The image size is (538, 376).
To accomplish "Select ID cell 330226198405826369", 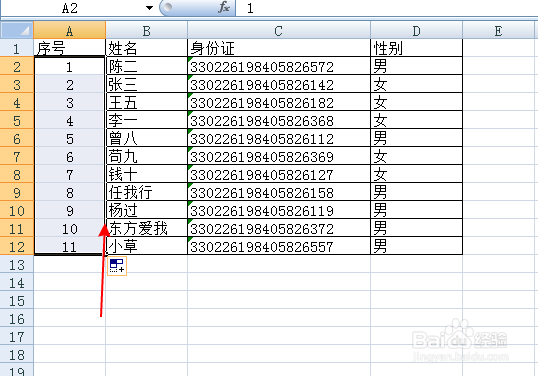I will pyautogui.click(x=279, y=156).
